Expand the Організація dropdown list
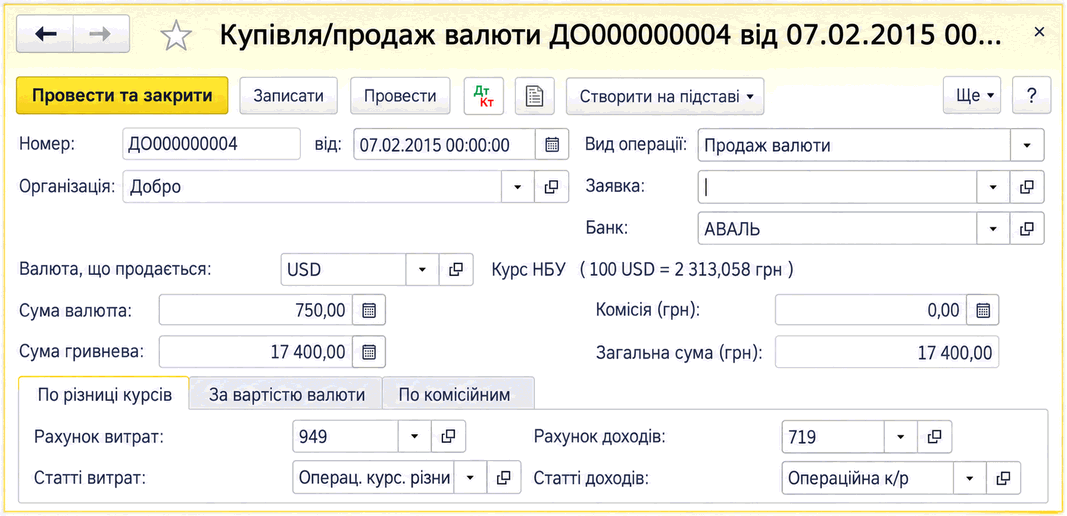The height and width of the screenshot is (516, 1067). pos(519,187)
